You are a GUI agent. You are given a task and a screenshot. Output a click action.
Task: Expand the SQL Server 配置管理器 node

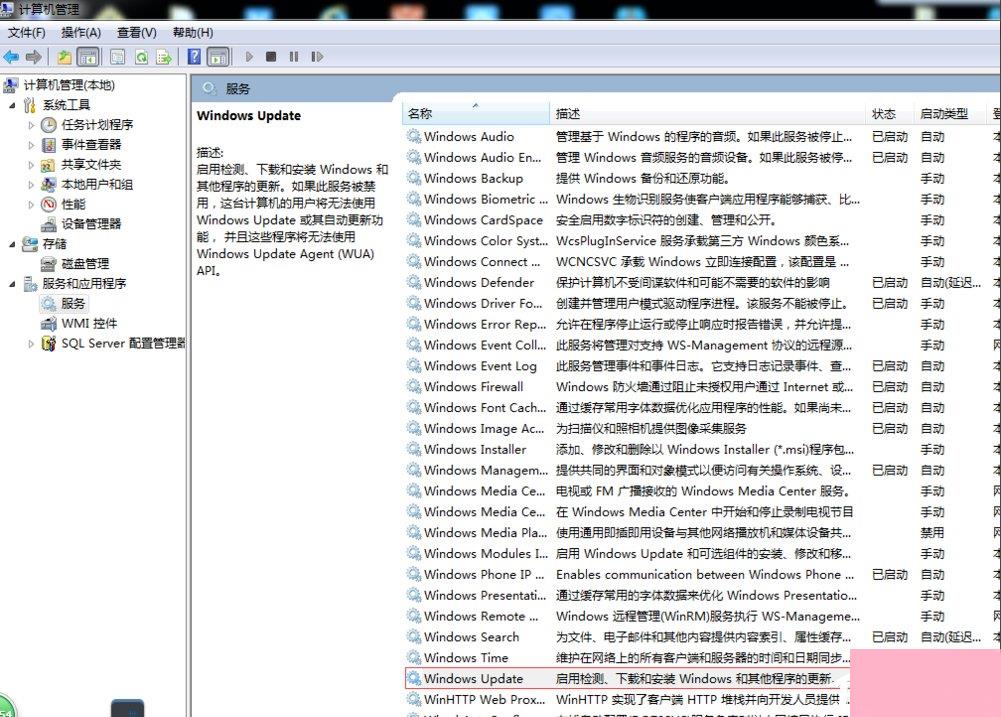(x=31, y=343)
